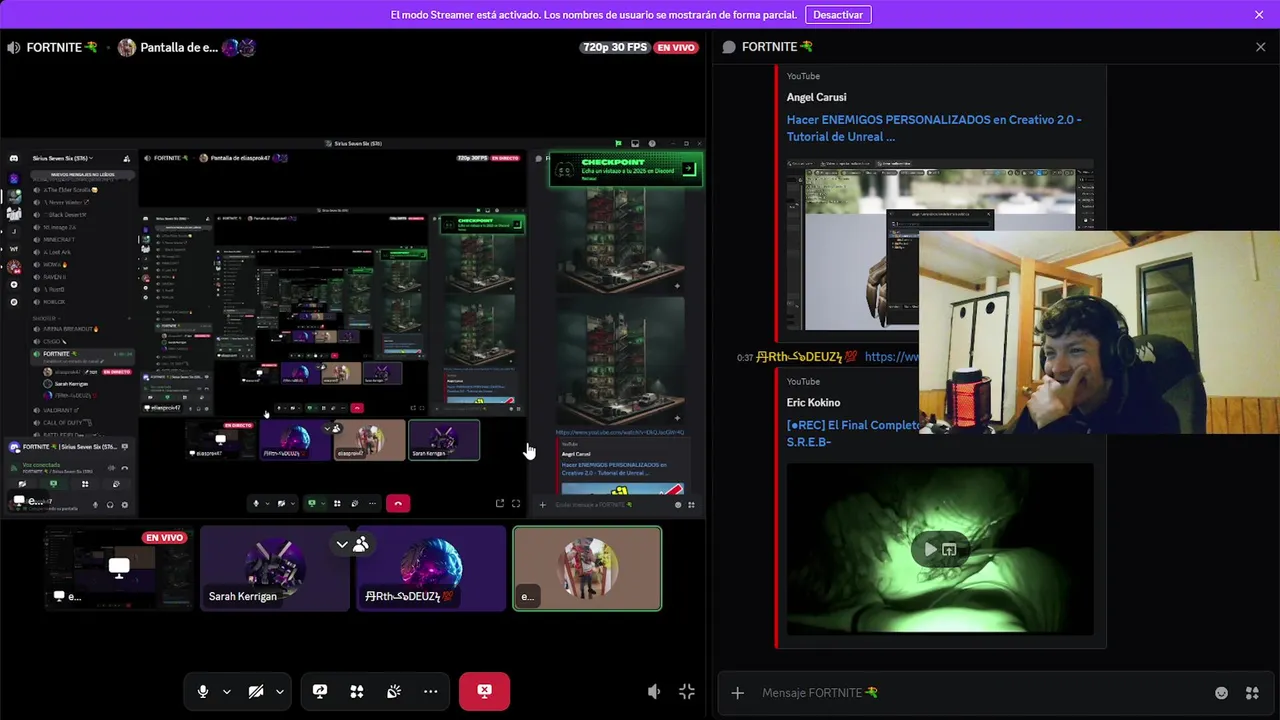Click the Pantalla de e... stream title

point(179,47)
